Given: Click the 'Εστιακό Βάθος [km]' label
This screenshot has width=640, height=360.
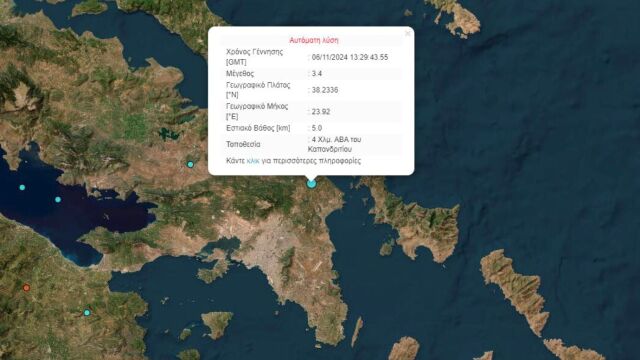Looking at the screenshot, I should point(258,128).
